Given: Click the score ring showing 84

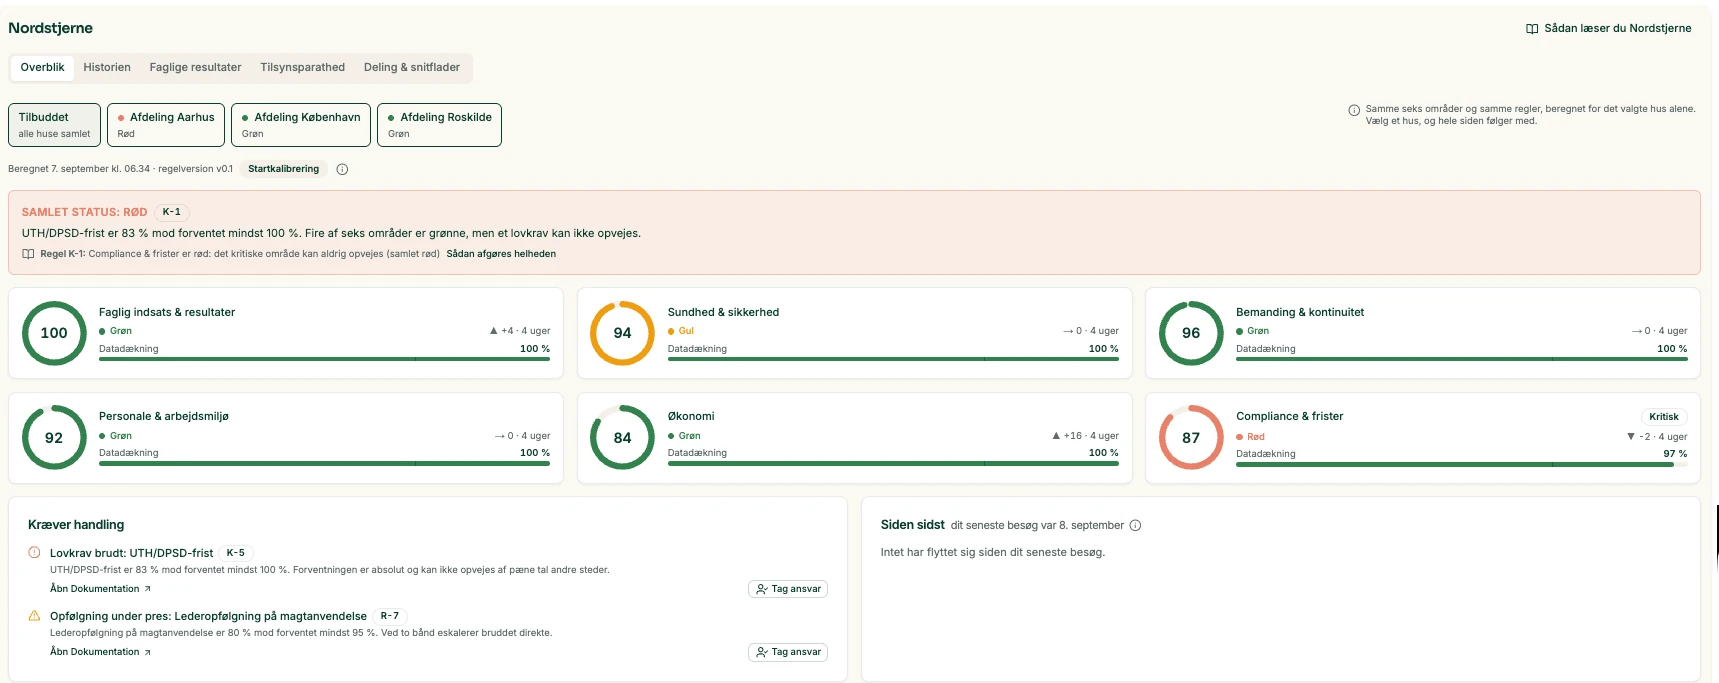Looking at the screenshot, I should point(622,437).
